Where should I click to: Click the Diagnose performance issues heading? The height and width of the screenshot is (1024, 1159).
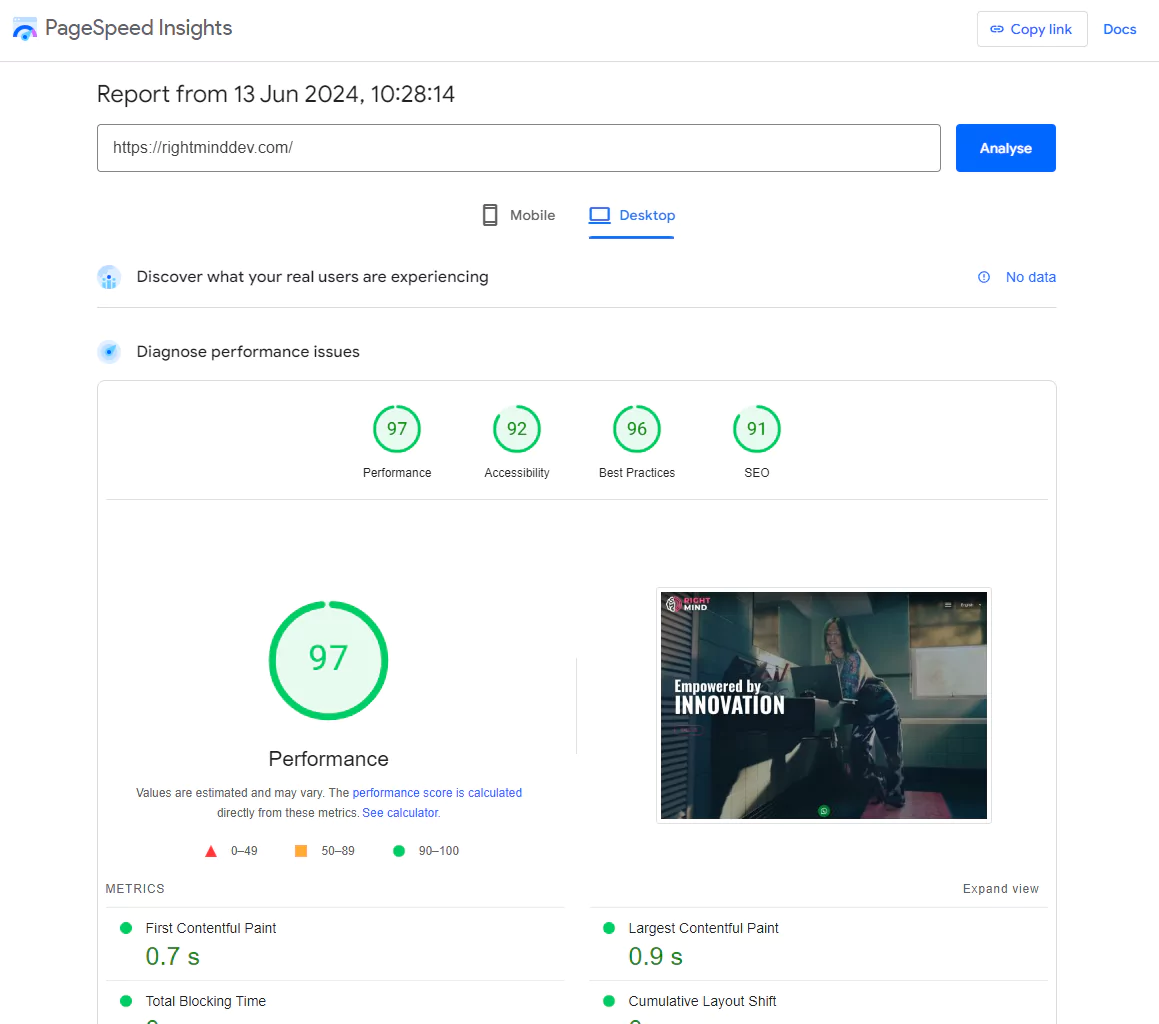pos(248,352)
